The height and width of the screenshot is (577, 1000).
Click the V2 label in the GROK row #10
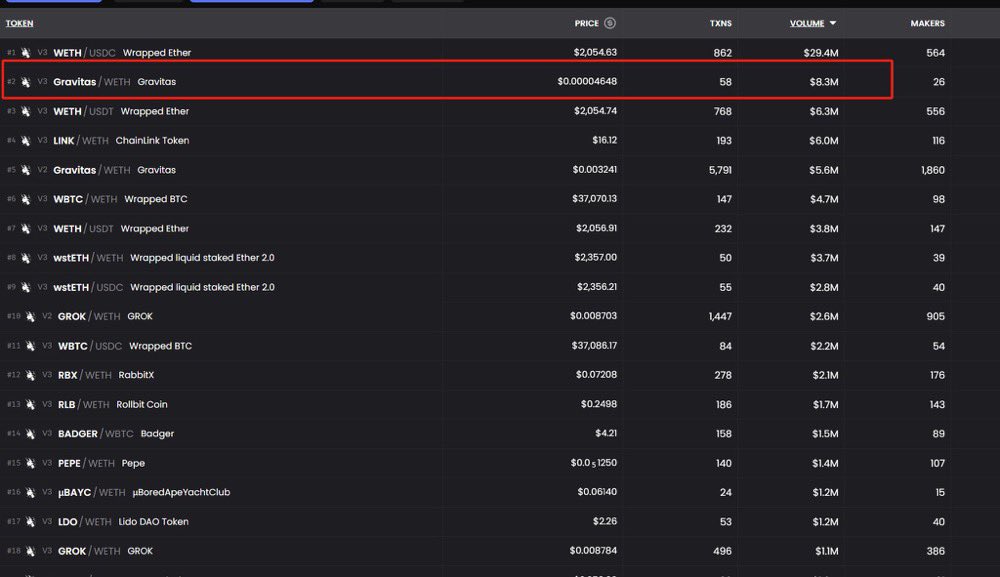pyautogui.click(x=47, y=316)
